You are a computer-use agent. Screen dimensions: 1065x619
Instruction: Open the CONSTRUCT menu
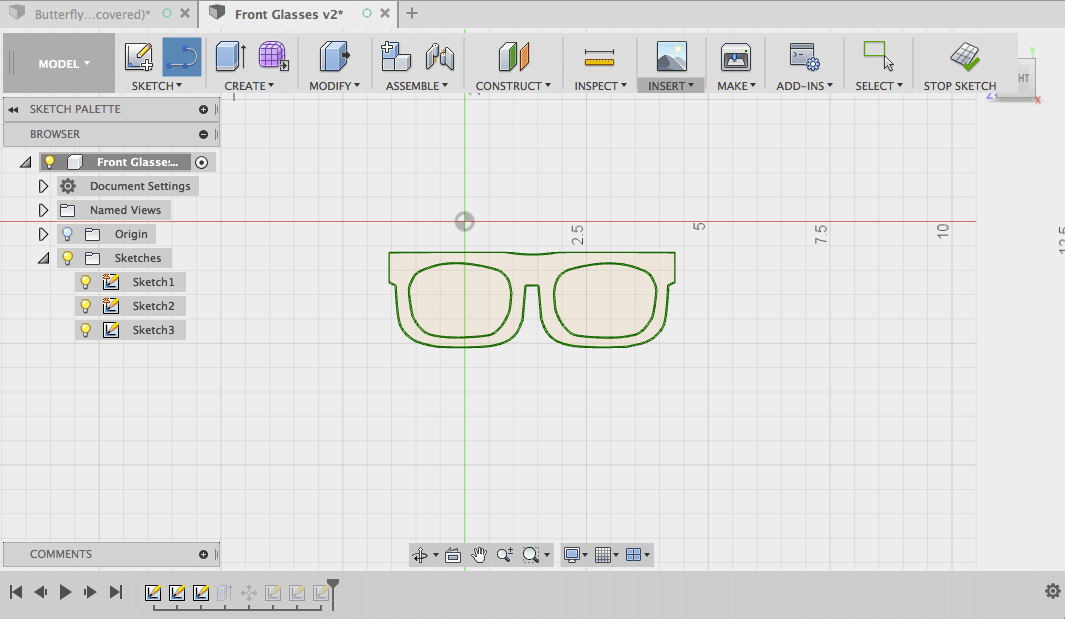513,86
